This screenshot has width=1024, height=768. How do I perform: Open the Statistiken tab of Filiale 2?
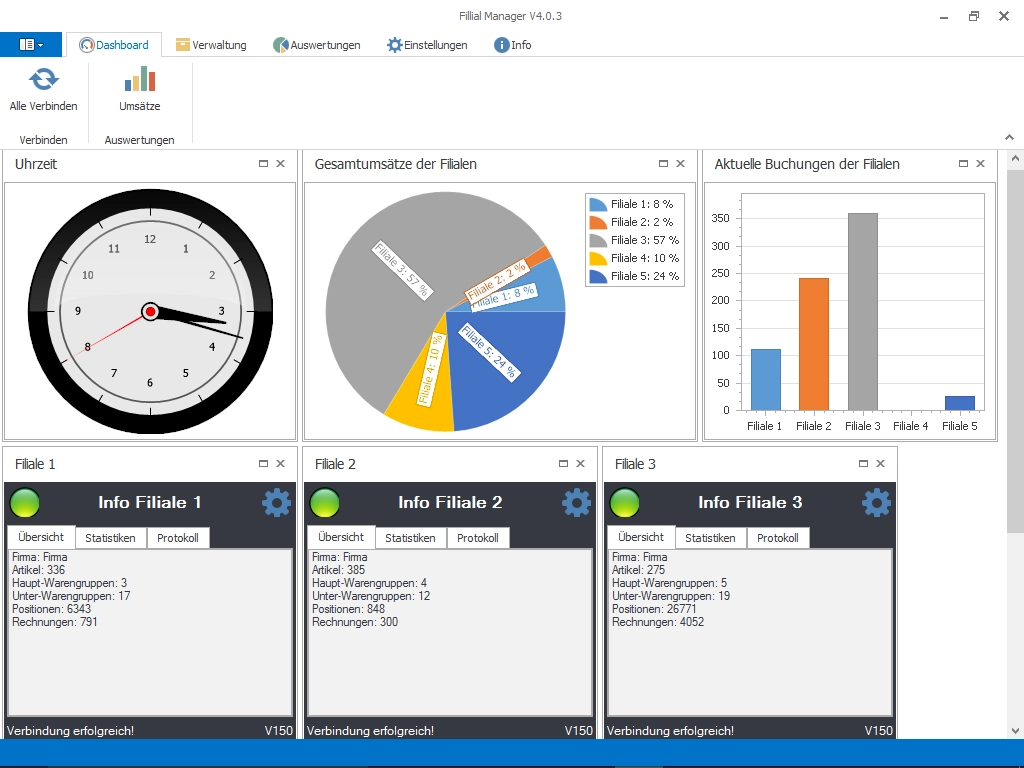tap(410, 537)
